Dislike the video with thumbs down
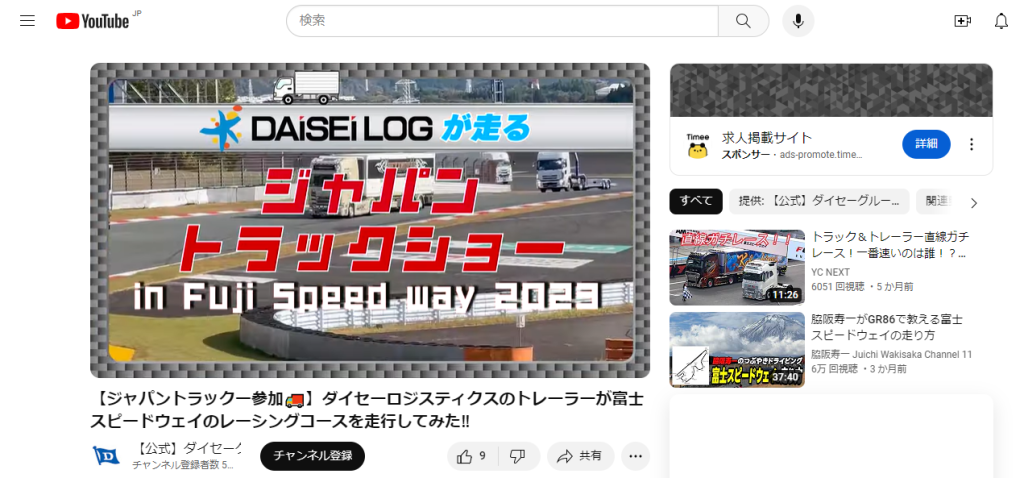1024x478 pixels. click(x=519, y=456)
